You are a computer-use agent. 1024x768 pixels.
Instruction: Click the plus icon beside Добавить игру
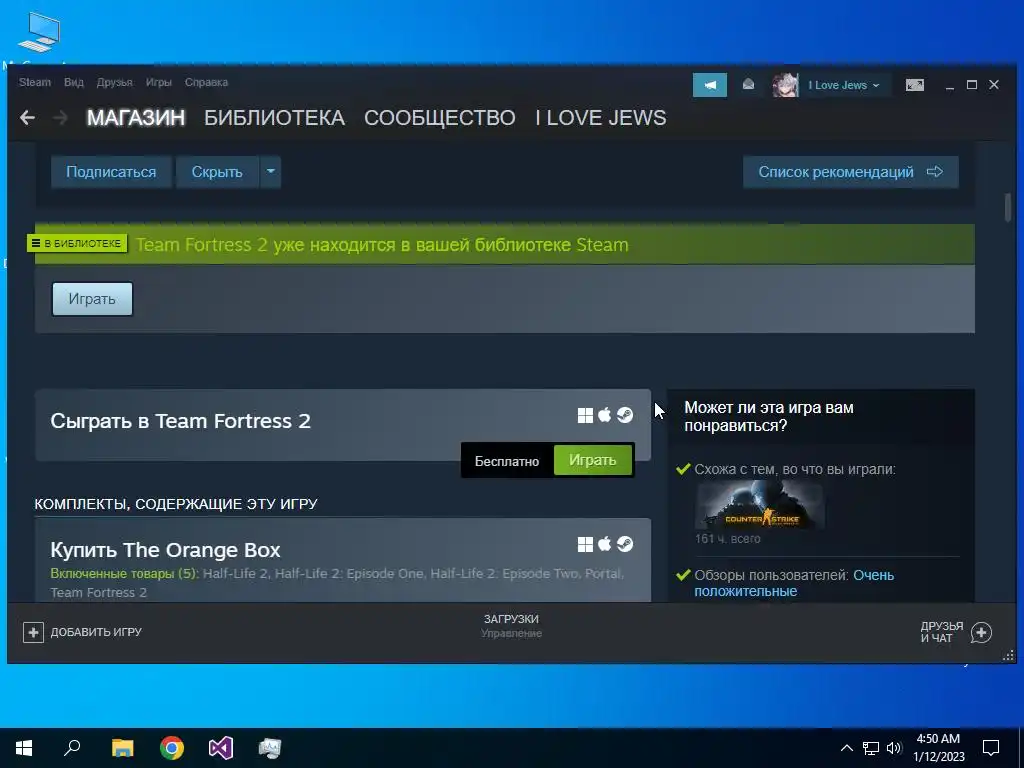click(33, 632)
